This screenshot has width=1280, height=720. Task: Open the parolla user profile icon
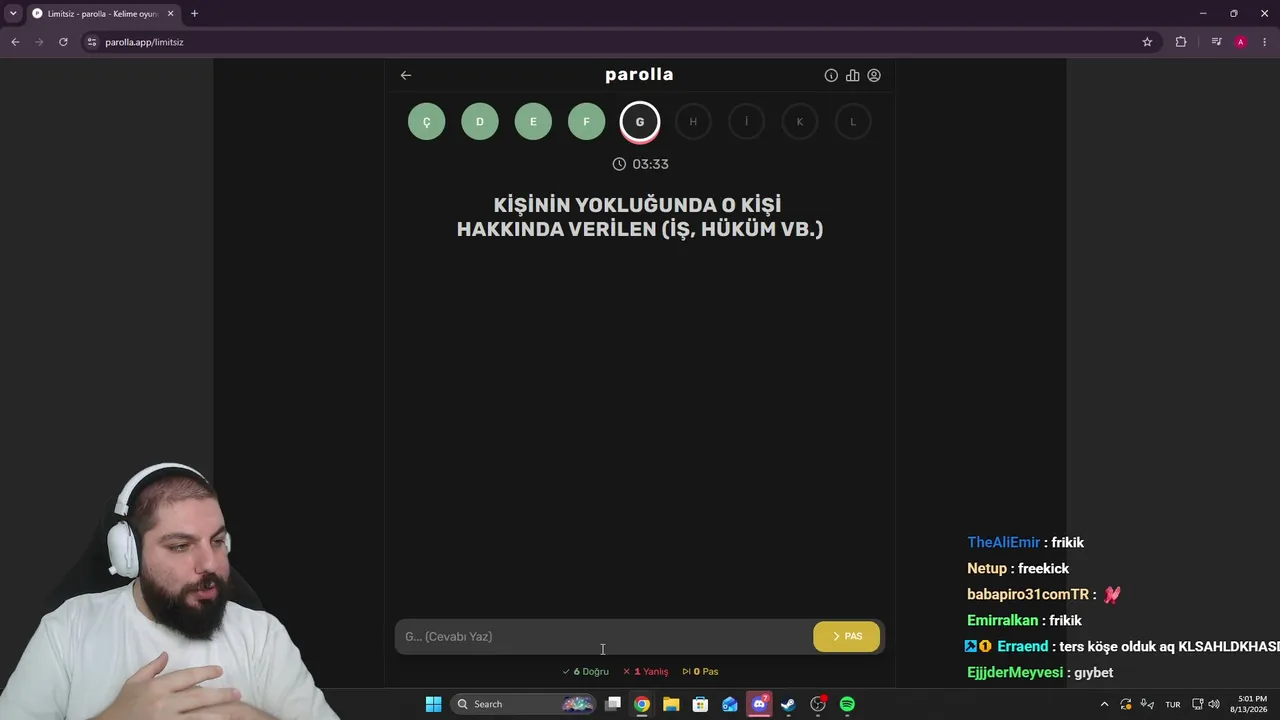pos(874,75)
